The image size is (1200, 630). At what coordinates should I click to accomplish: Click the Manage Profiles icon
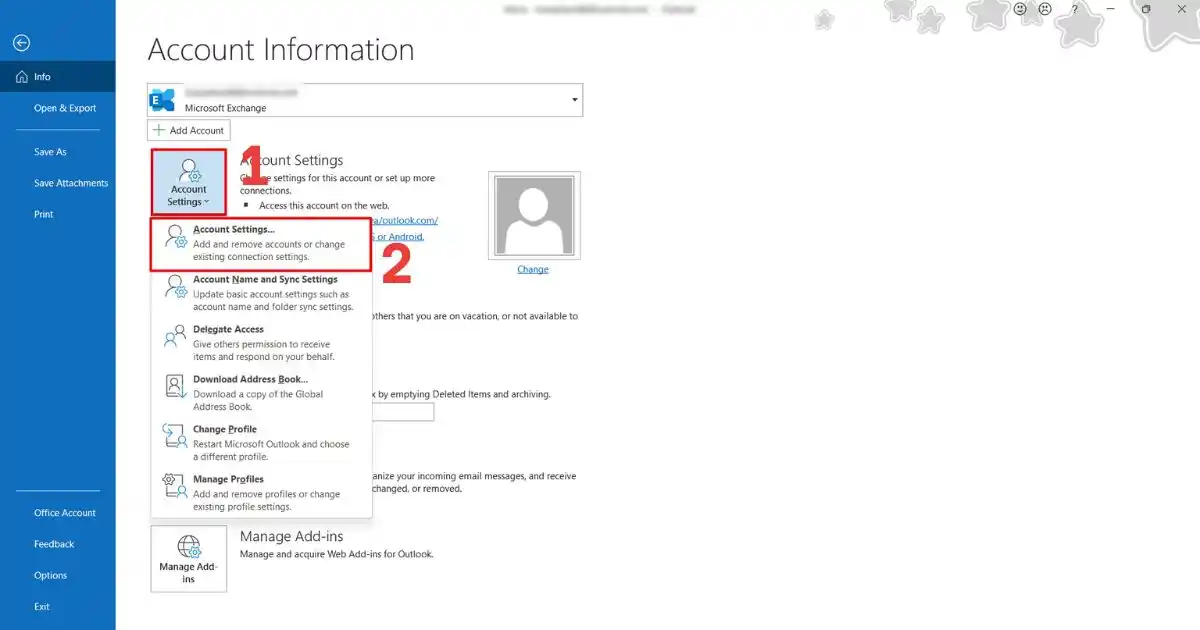(175, 486)
